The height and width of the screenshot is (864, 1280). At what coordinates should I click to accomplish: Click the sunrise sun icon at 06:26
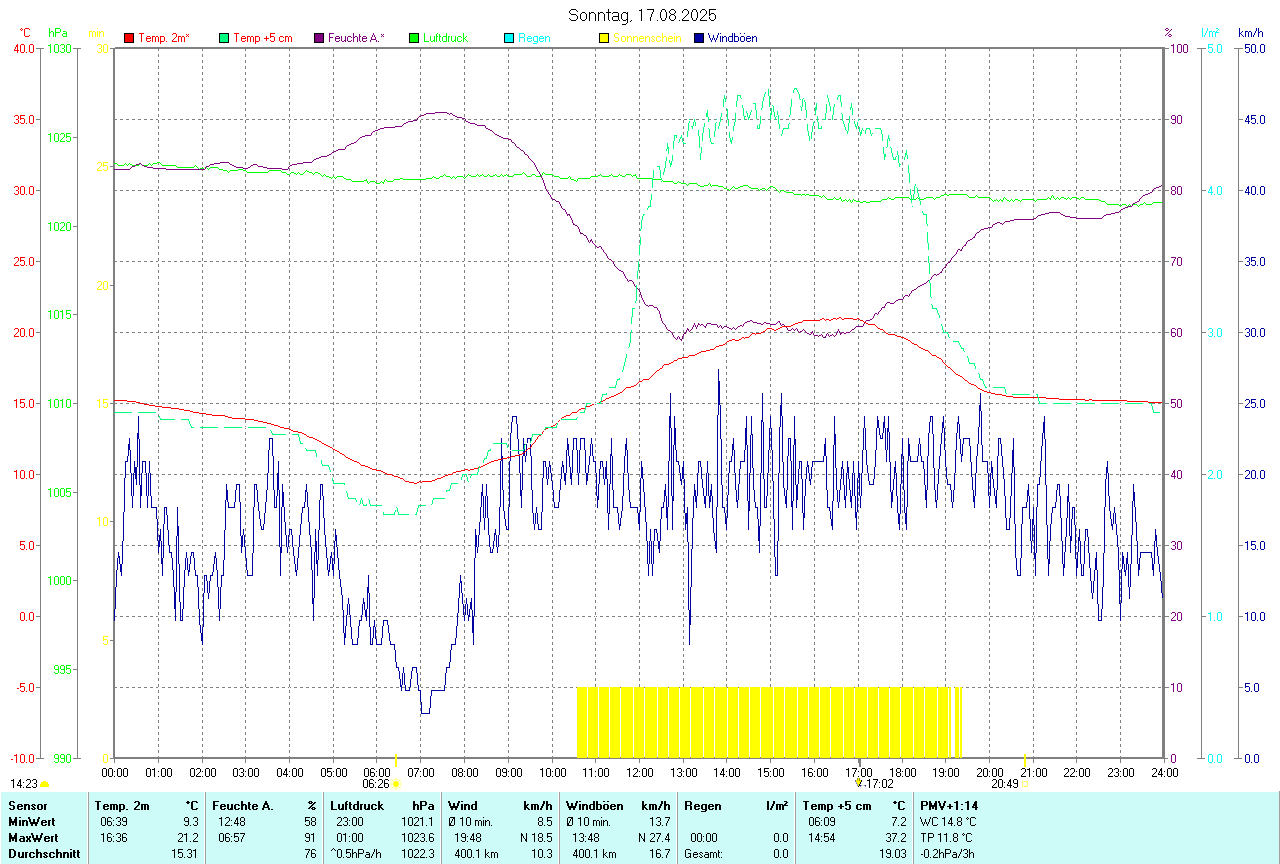pyautogui.click(x=397, y=784)
